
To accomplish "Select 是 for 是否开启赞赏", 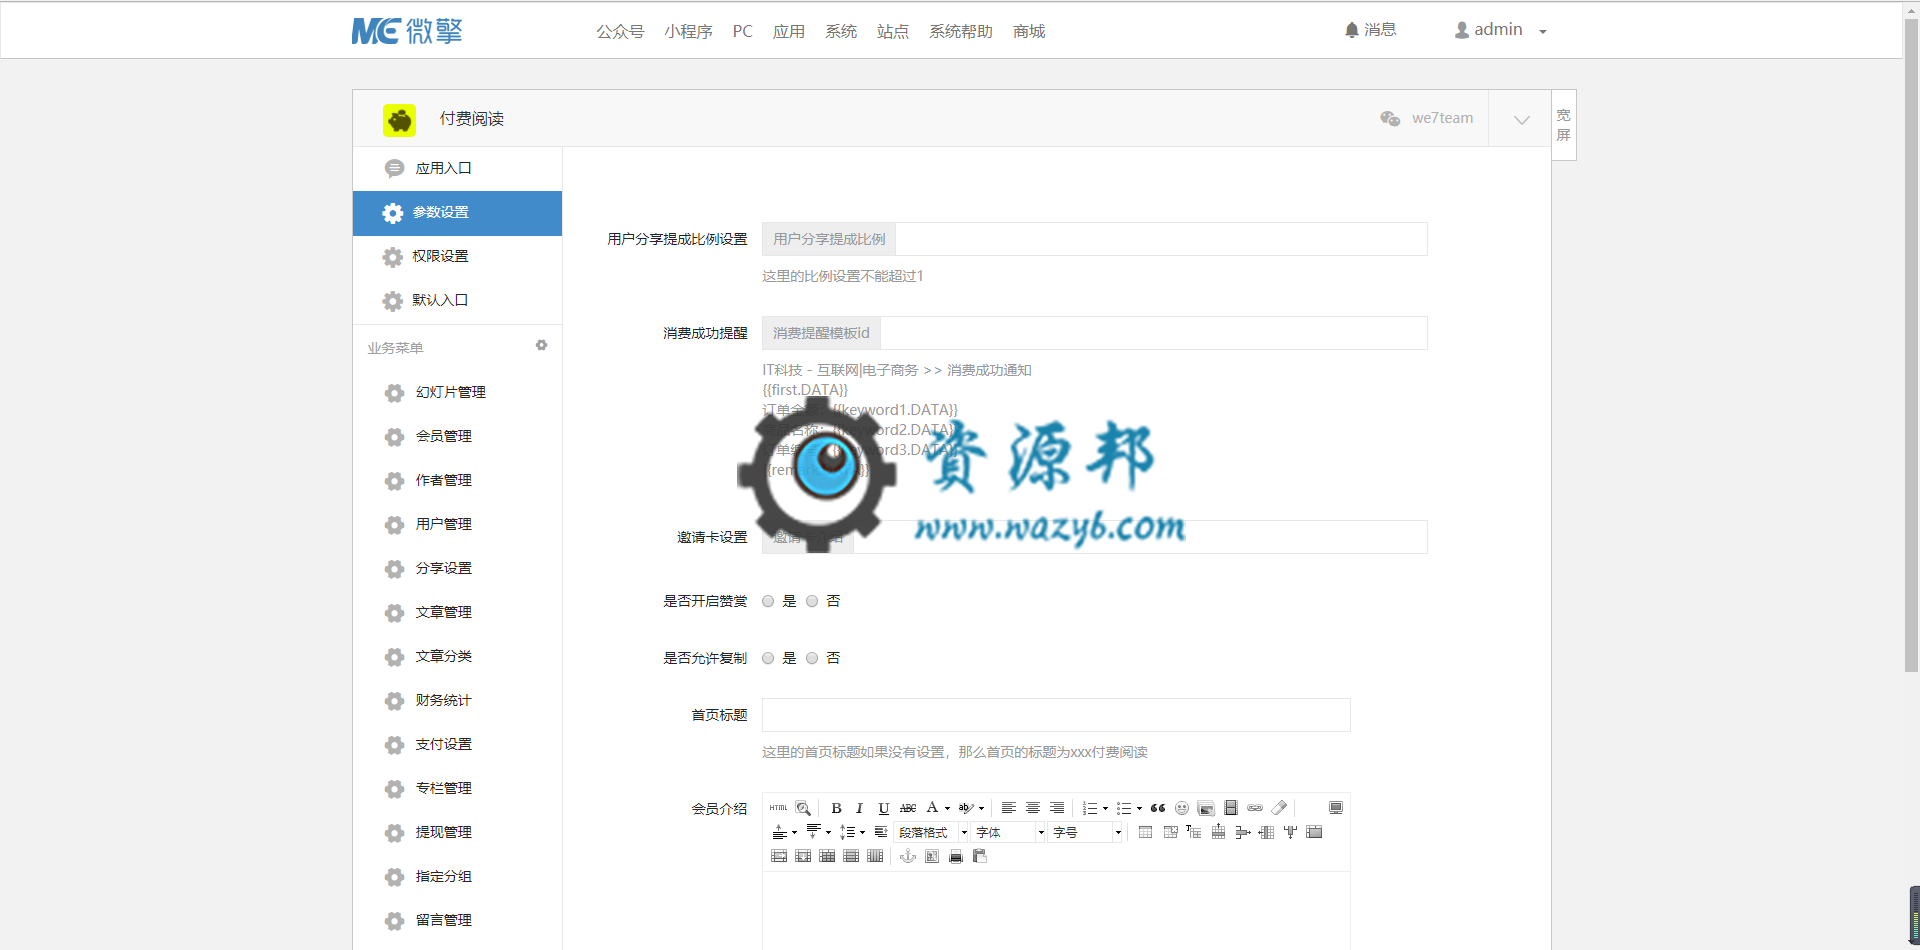I will 768,601.
